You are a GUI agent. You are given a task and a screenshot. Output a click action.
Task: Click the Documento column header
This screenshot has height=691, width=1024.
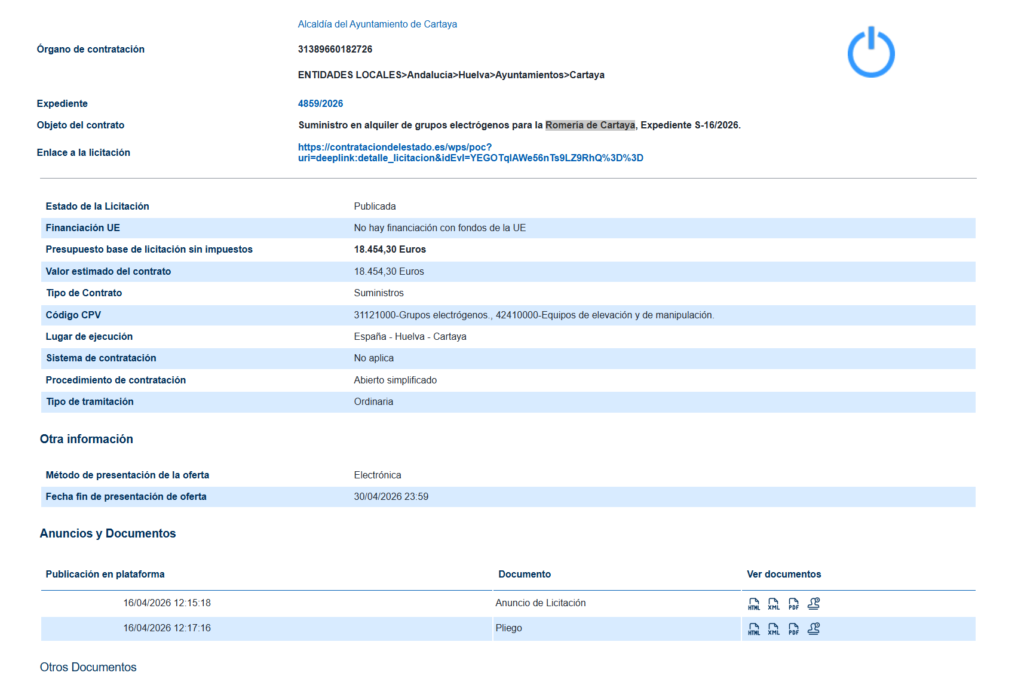pos(524,574)
